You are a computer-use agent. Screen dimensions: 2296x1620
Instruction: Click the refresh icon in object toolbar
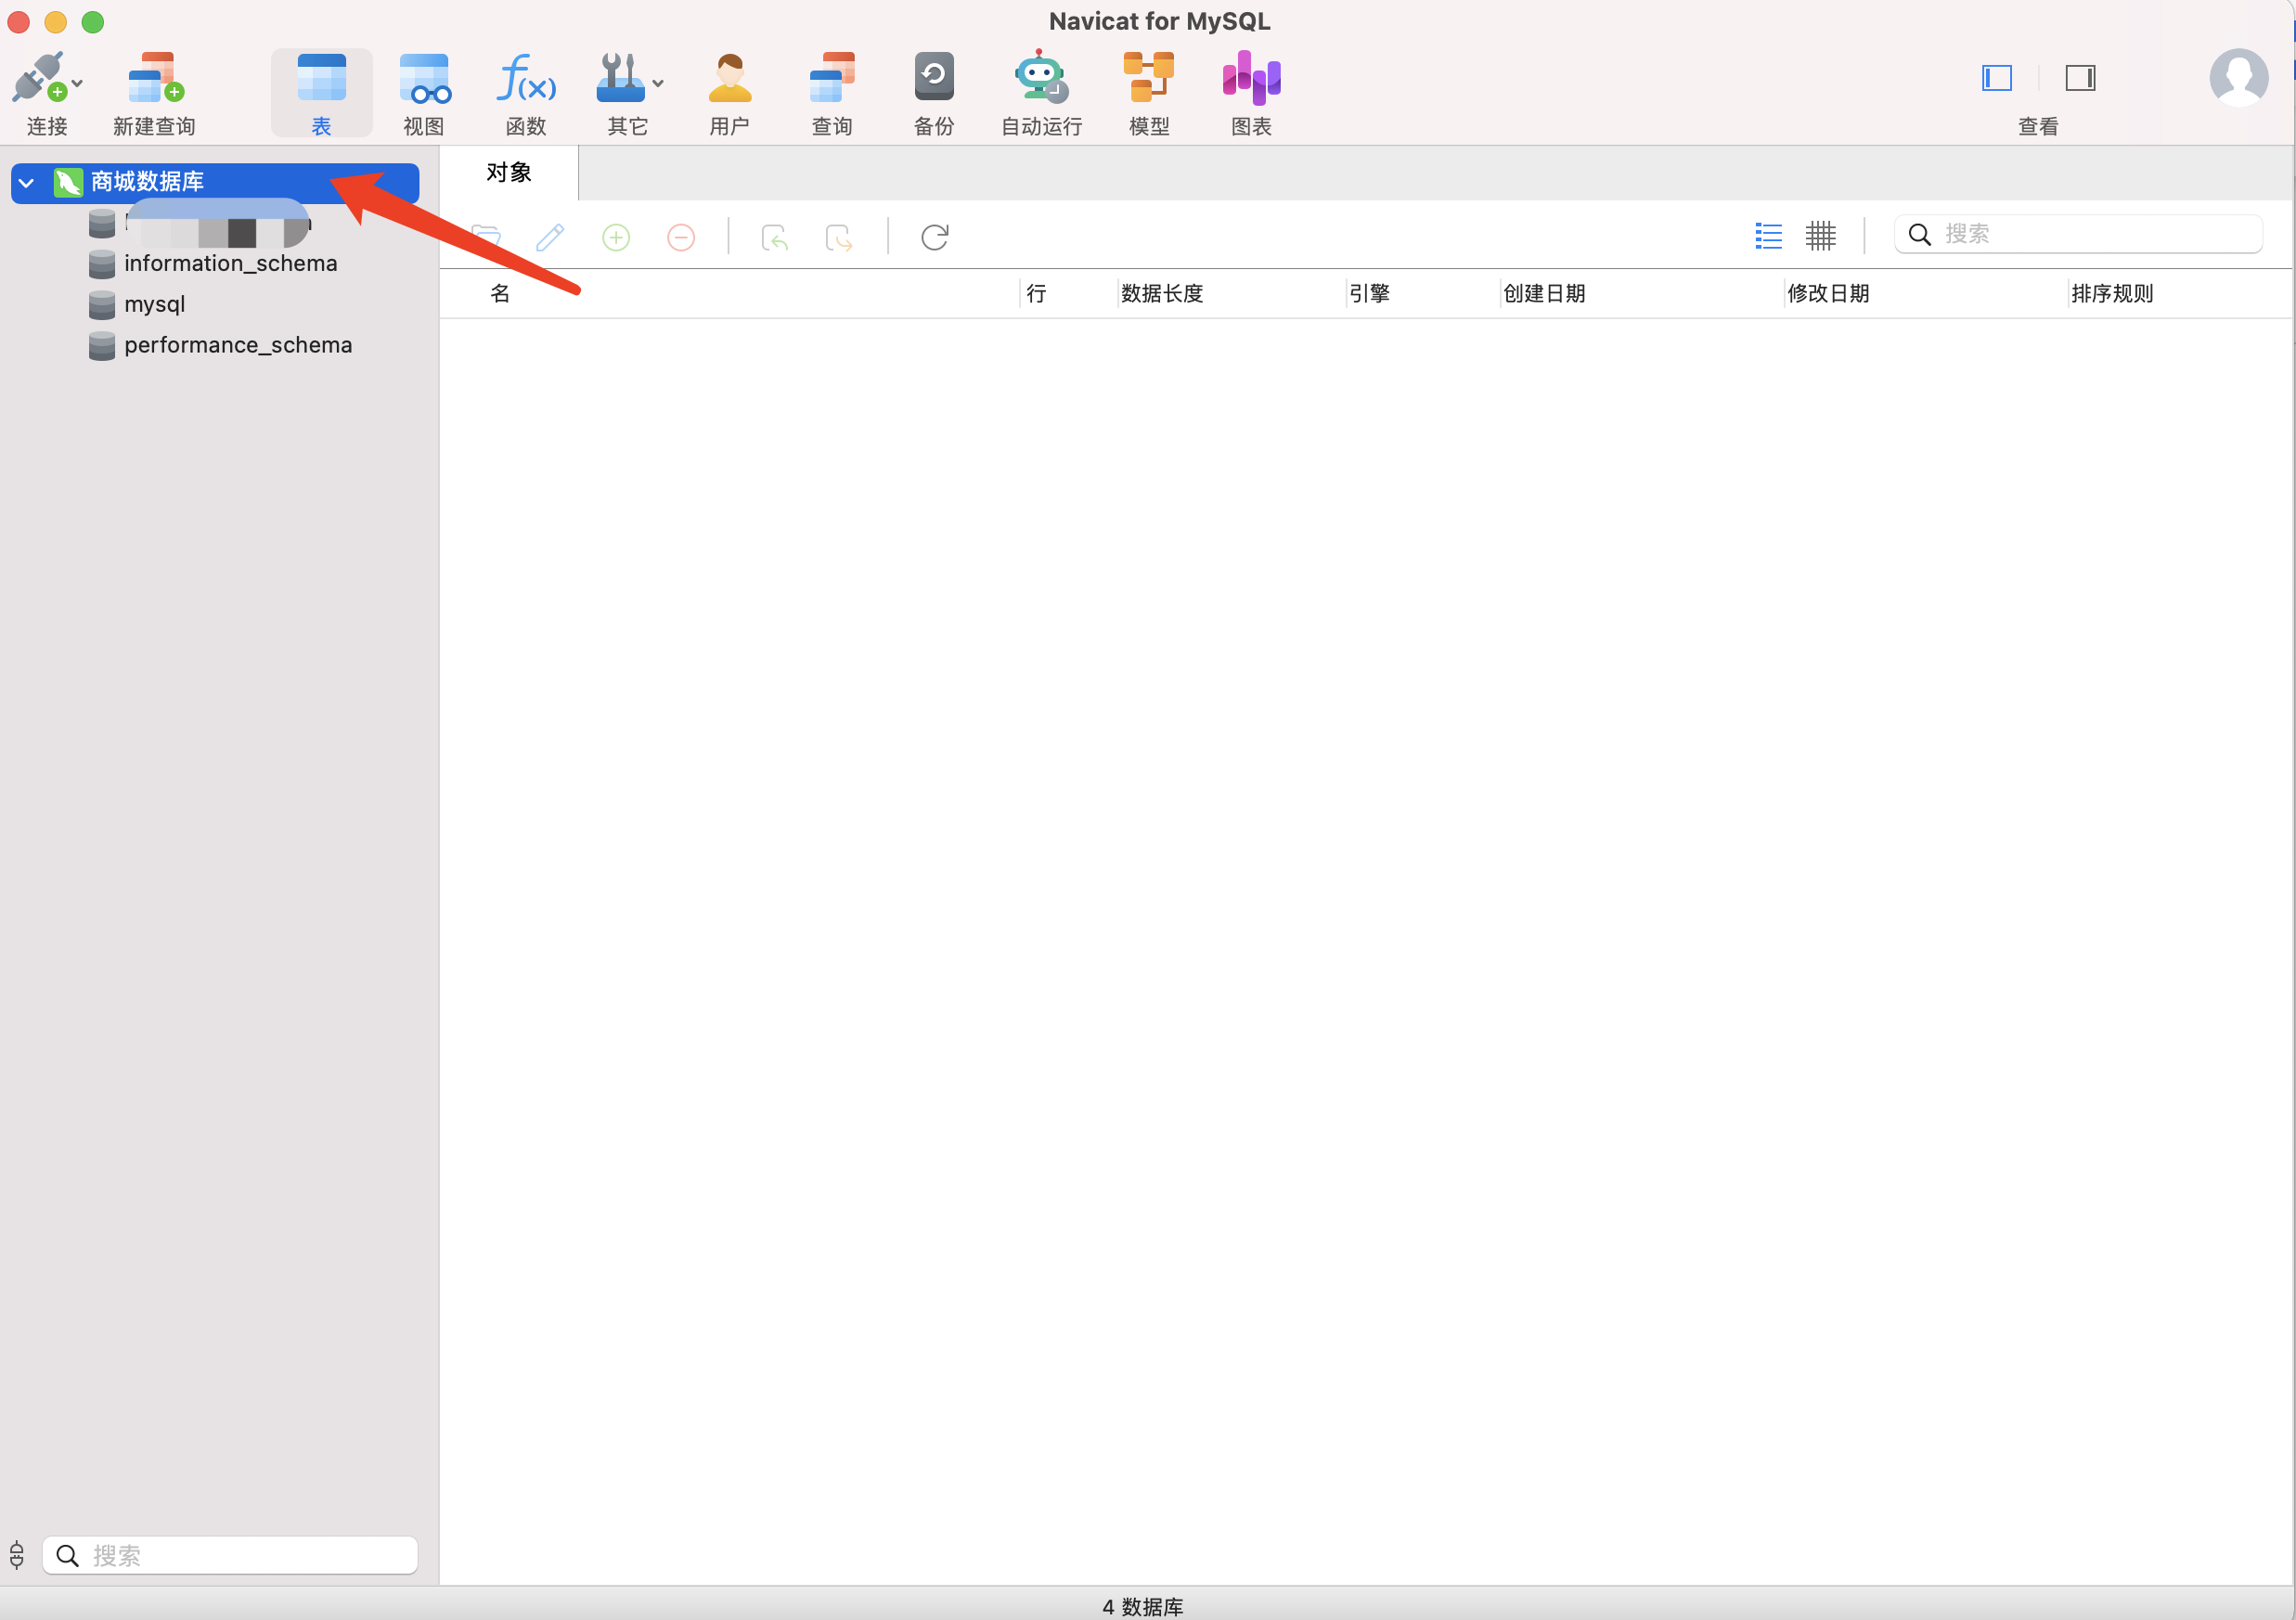[934, 238]
